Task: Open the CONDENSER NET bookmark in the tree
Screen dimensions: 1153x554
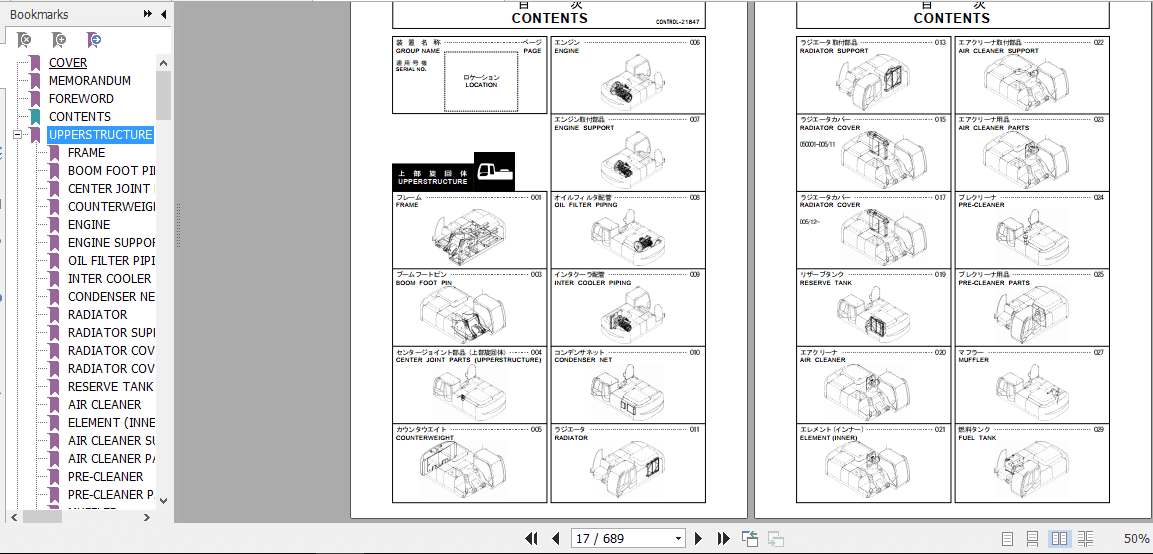Action: [111, 296]
